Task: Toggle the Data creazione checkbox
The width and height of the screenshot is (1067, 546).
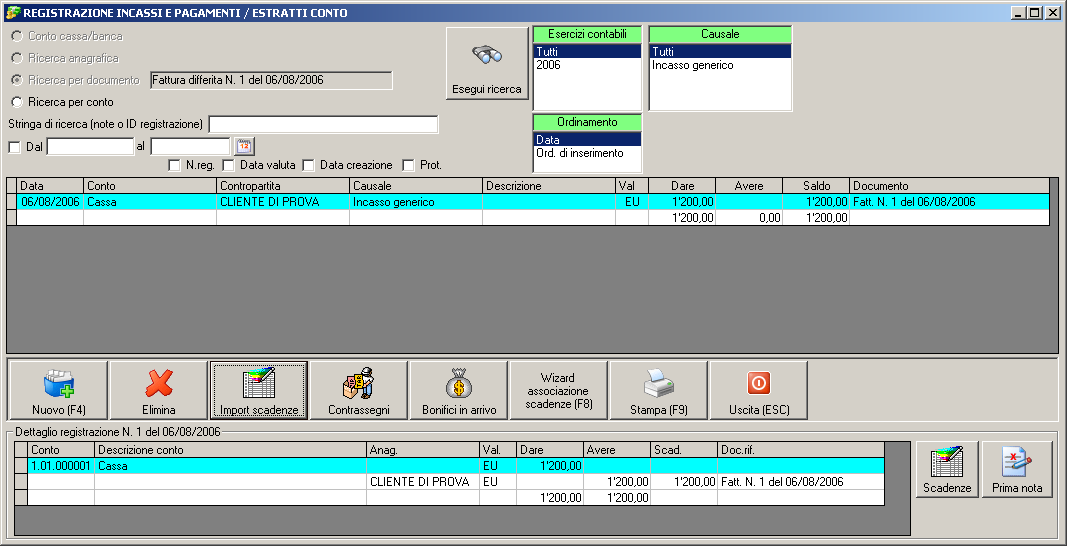Action: point(308,165)
